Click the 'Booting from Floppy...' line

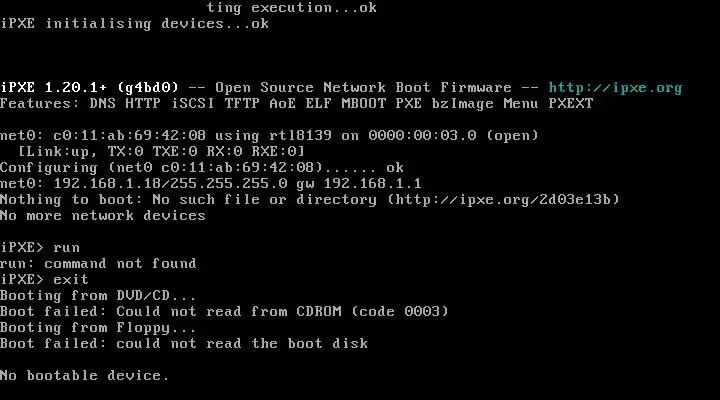[98, 327]
